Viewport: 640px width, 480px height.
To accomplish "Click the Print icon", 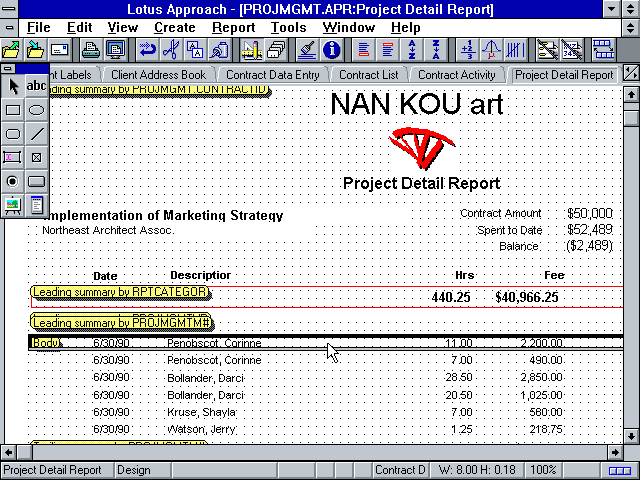I will (x=91, y=50).
